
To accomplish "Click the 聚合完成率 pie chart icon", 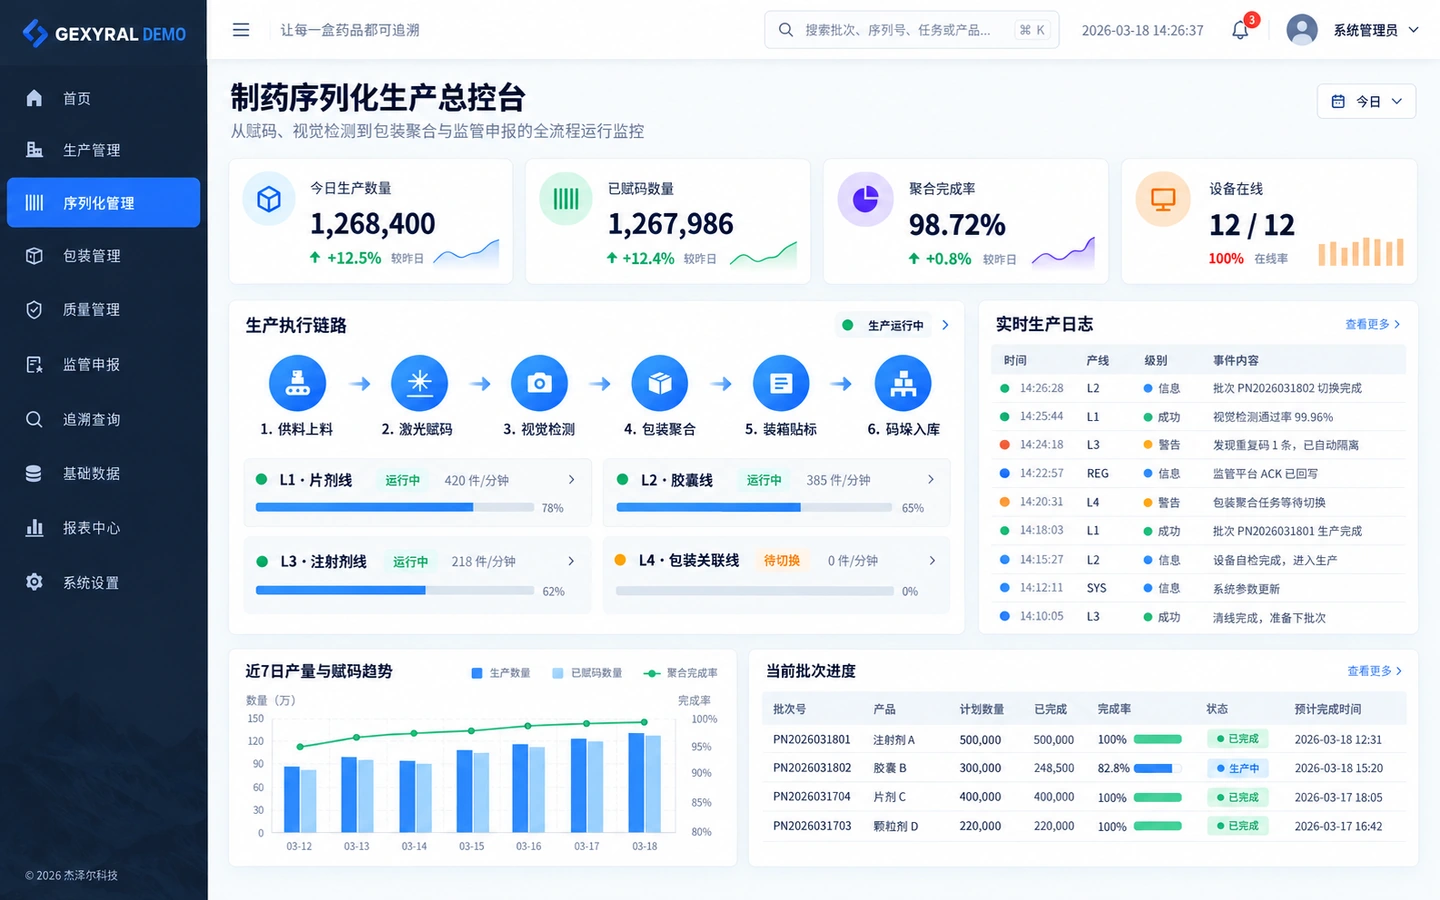I will (x=865, y=199).
